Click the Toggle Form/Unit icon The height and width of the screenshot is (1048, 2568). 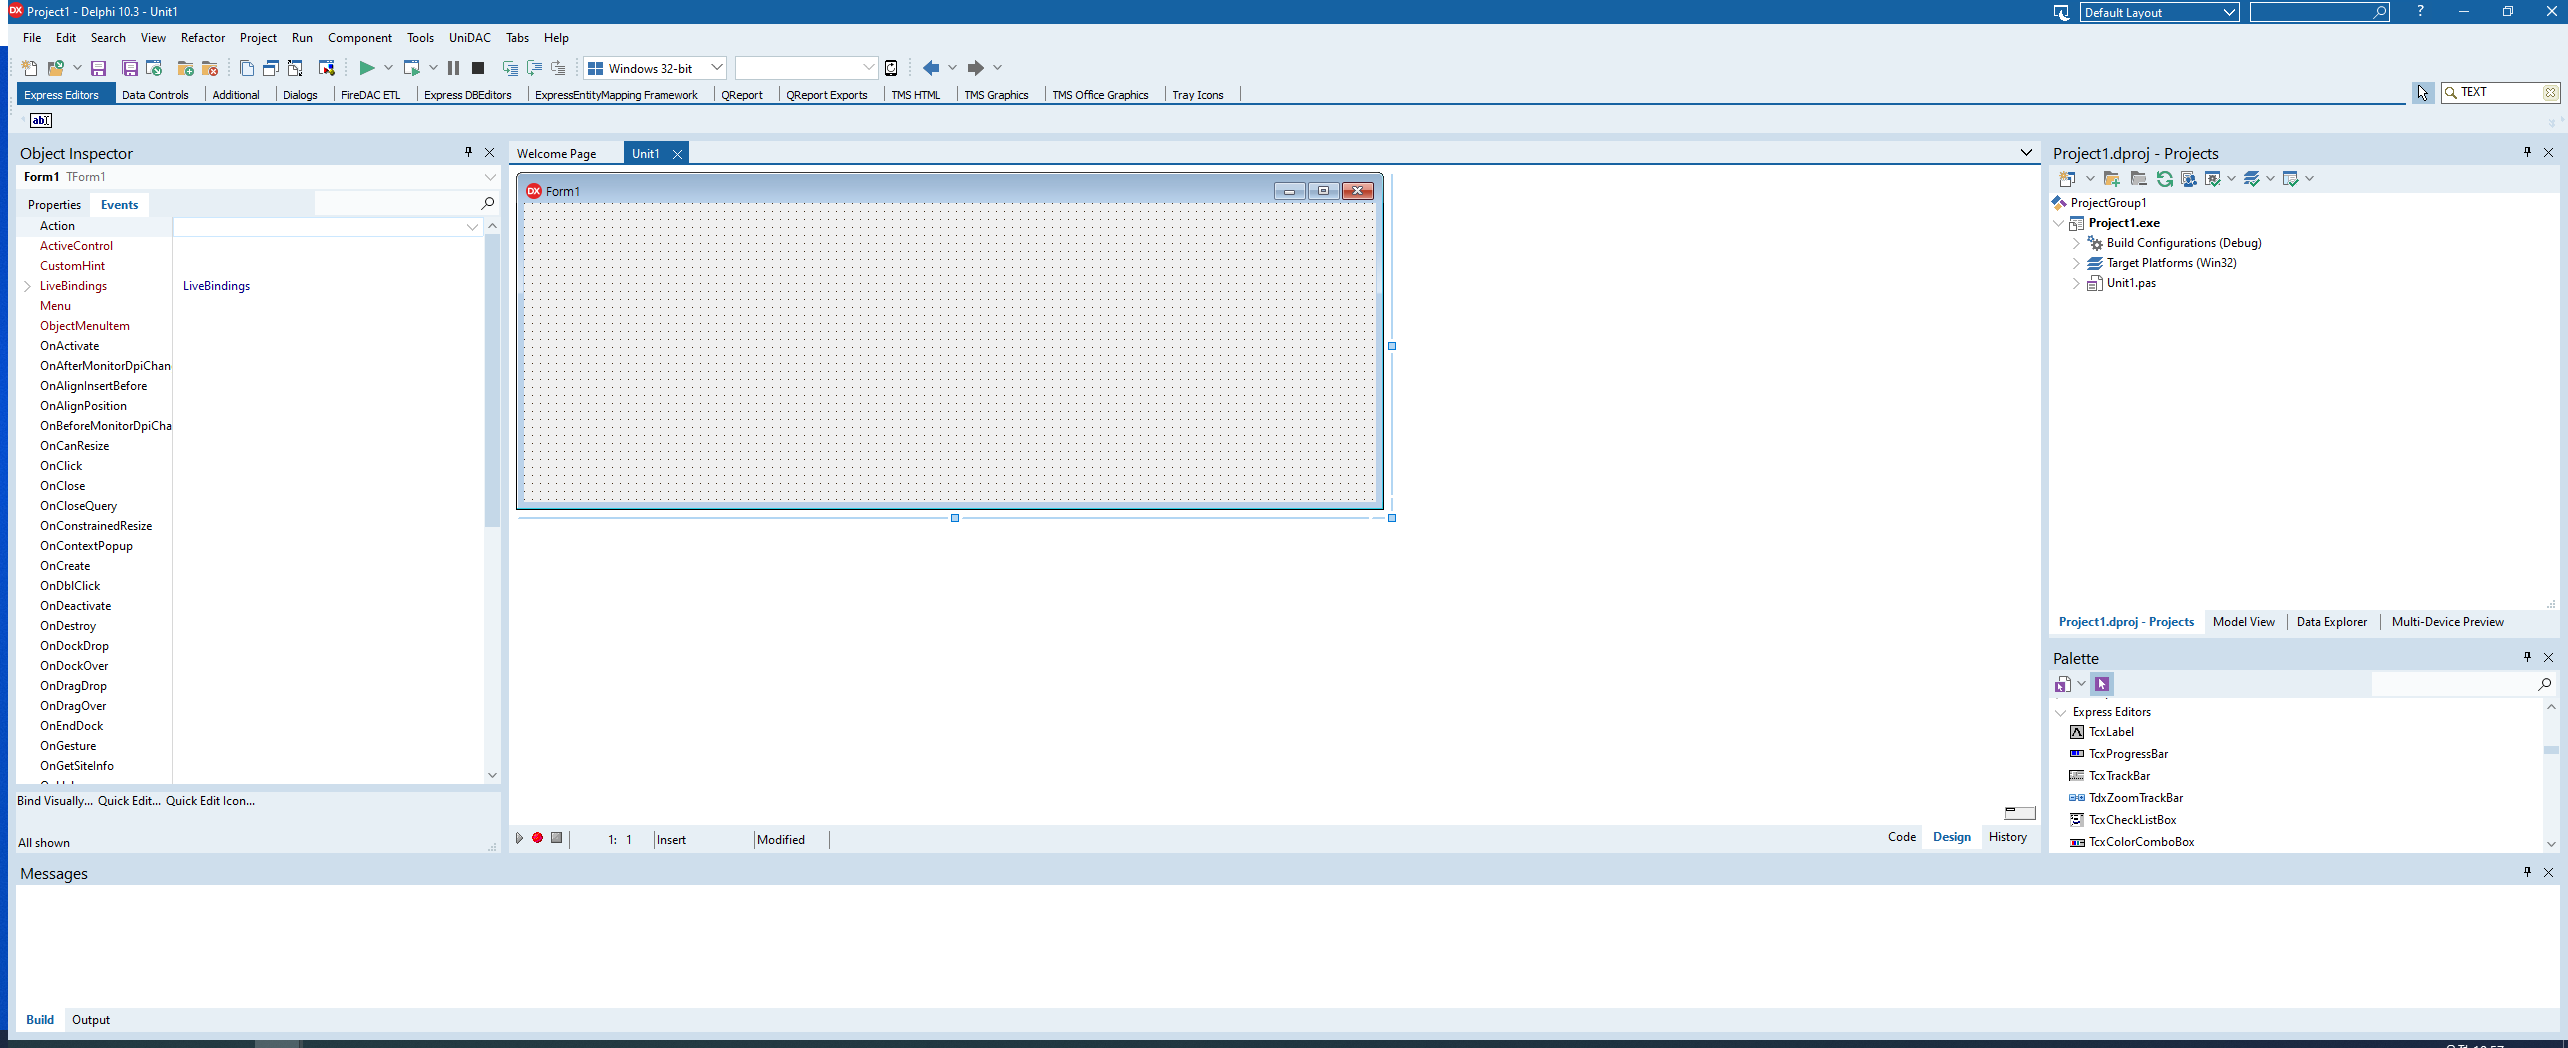click(x=295, y=68)
